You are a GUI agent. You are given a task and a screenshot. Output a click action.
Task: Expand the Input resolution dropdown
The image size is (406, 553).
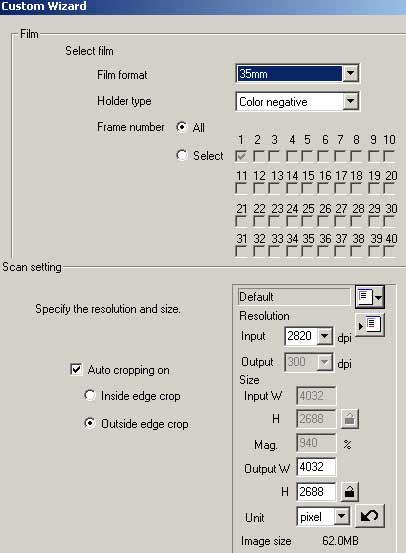[x=325, y=336]
